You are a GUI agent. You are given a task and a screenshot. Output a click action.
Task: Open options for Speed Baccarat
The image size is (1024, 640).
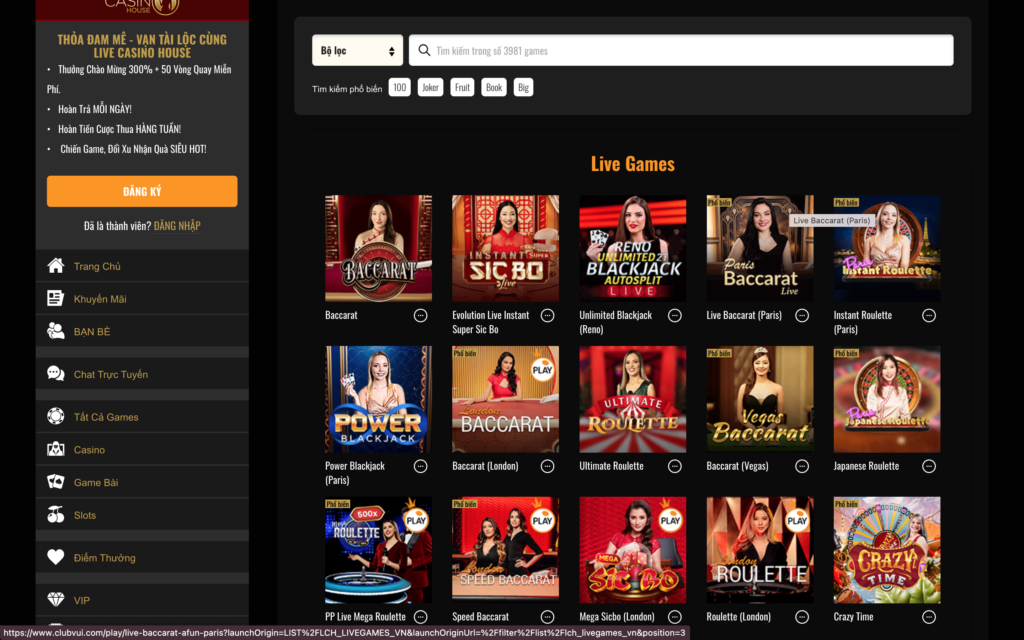547,617
